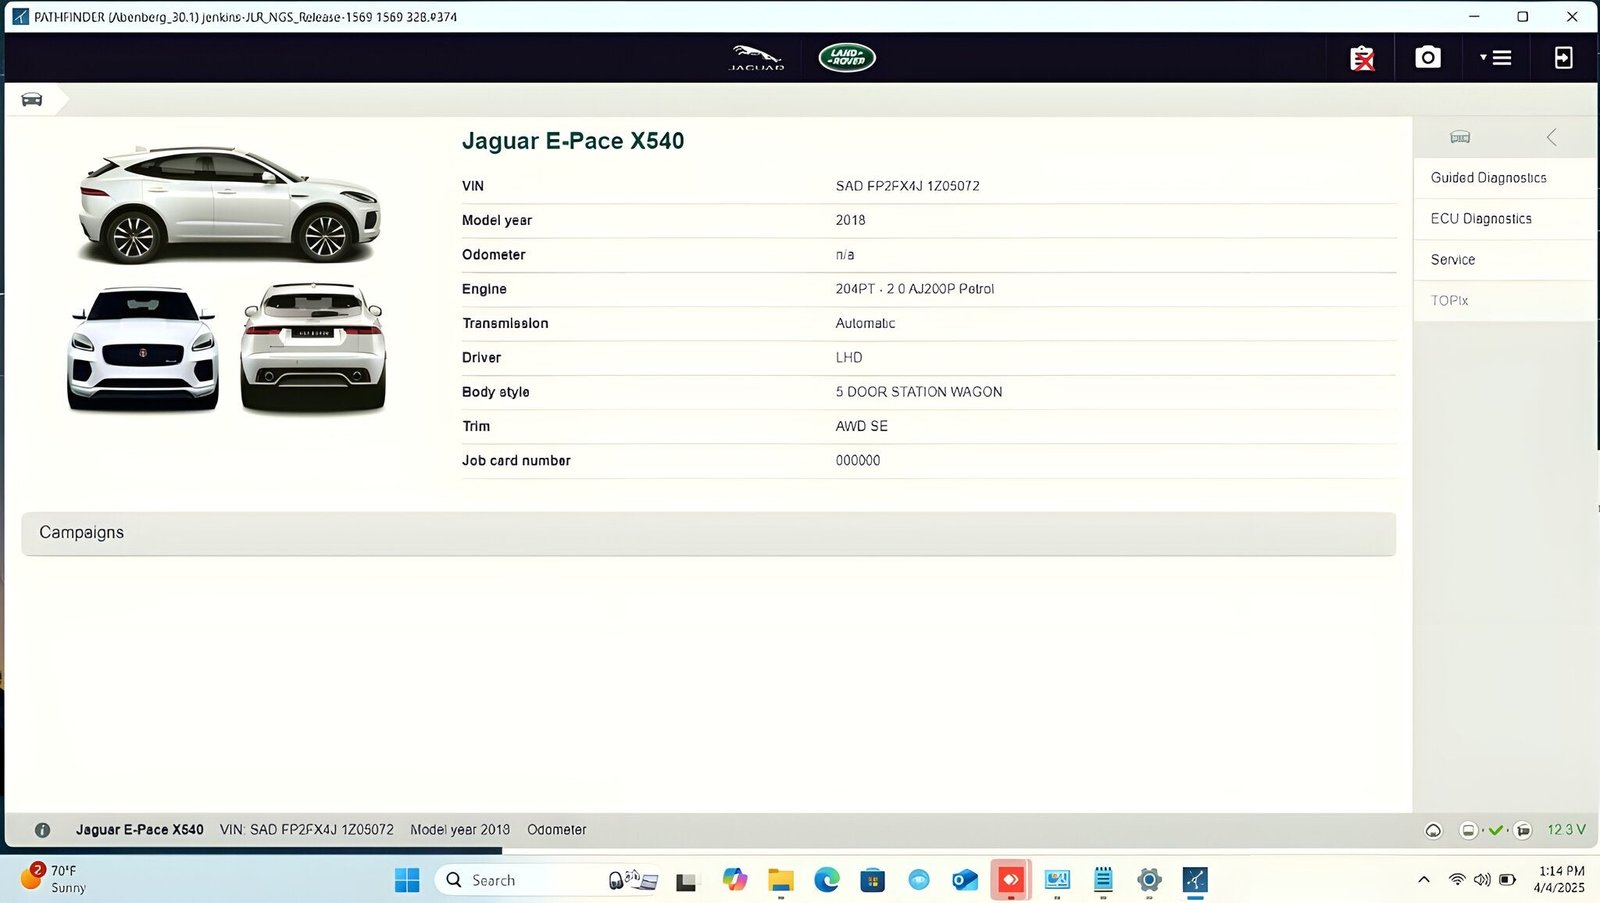Image resolution: width=1600 pixels, height=903 pixels.
Task: Launch Microsoft Edge from the taskbar
Action: coord(827,880)
